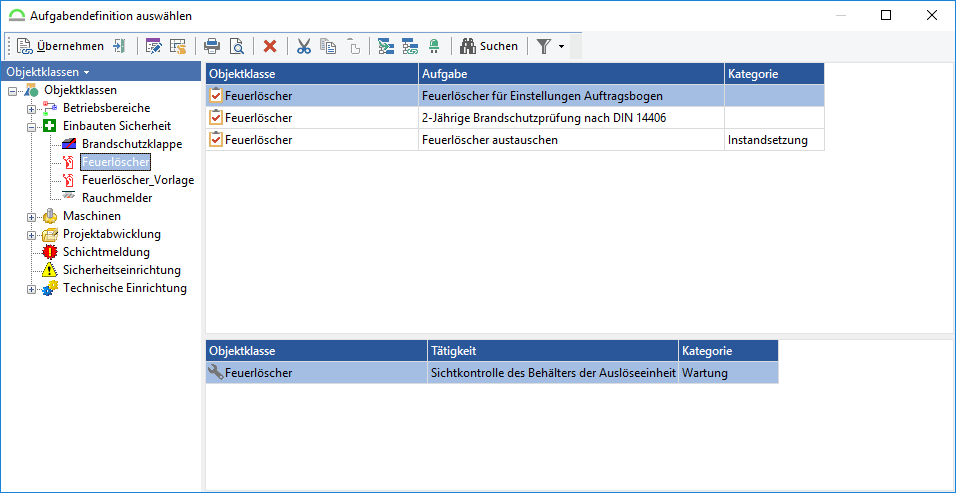The image size is (956, 493).
Task: Click the scissors cut icon
Action: pyautogui.click(x=304, y=46)
